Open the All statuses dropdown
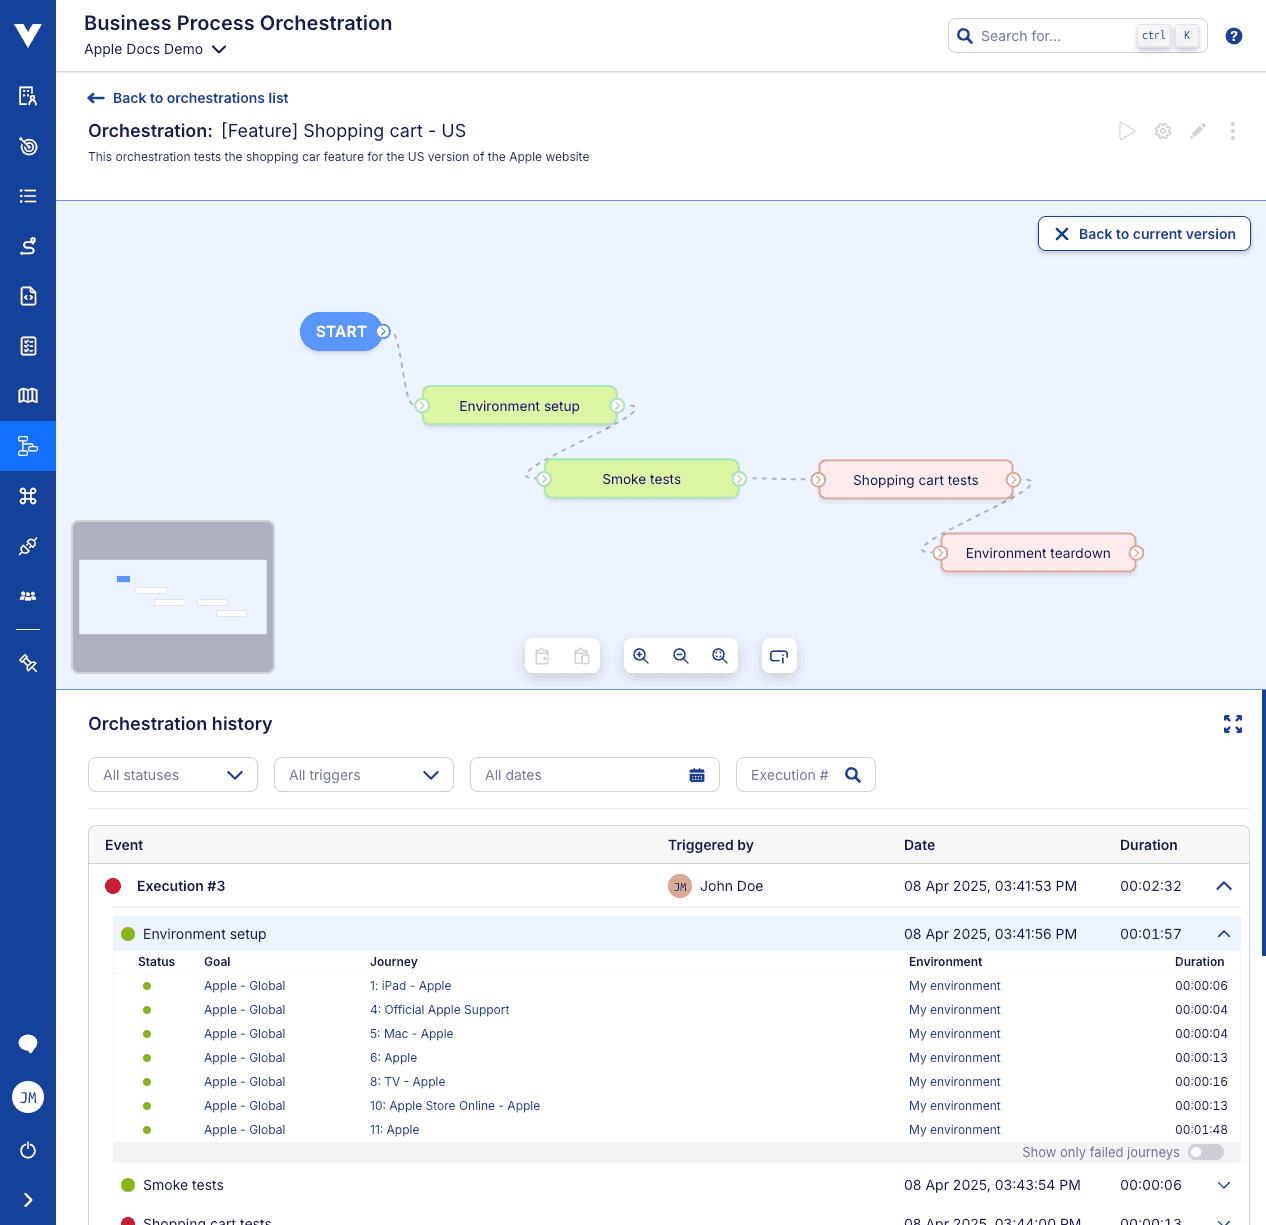 172,774
